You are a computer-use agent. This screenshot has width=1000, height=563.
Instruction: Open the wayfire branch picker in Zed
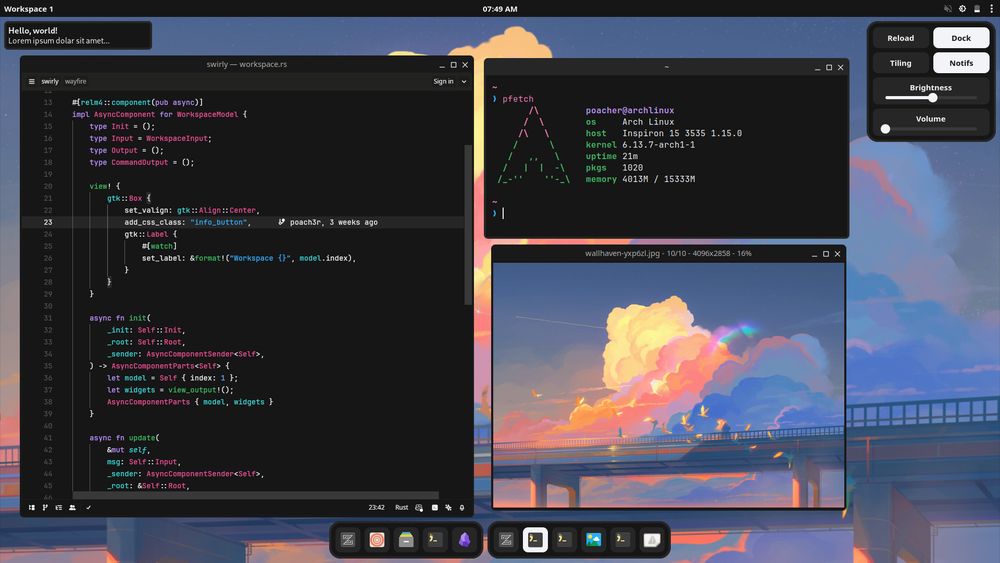75,82
